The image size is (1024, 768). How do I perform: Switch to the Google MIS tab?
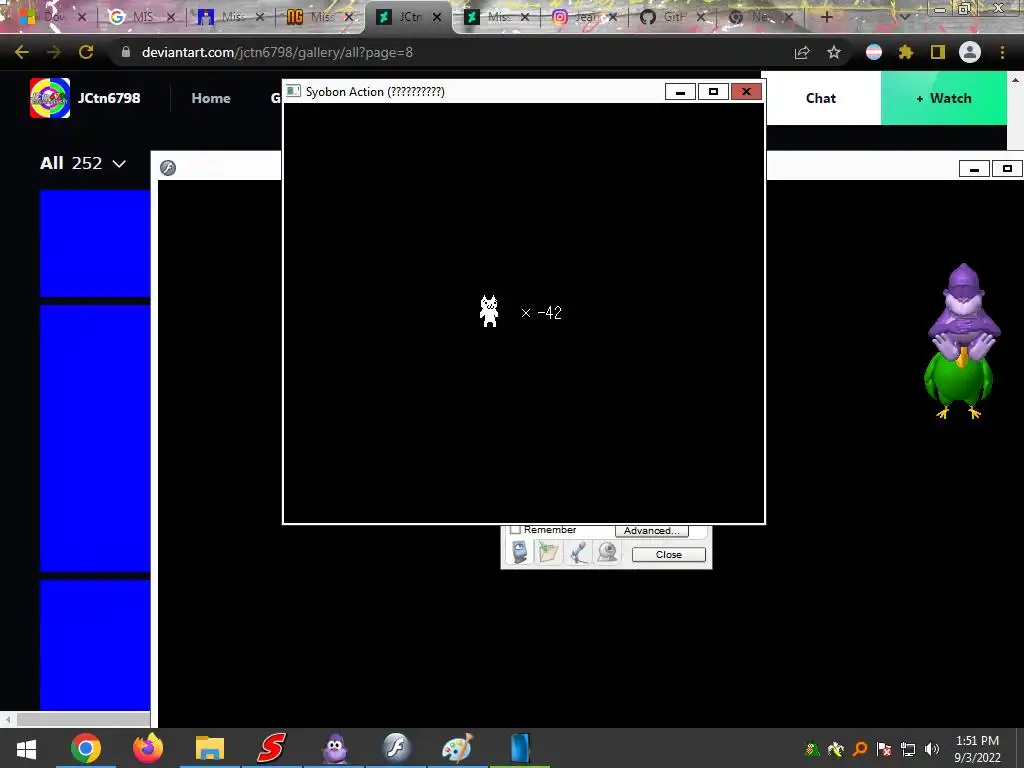tap(142, 17)
